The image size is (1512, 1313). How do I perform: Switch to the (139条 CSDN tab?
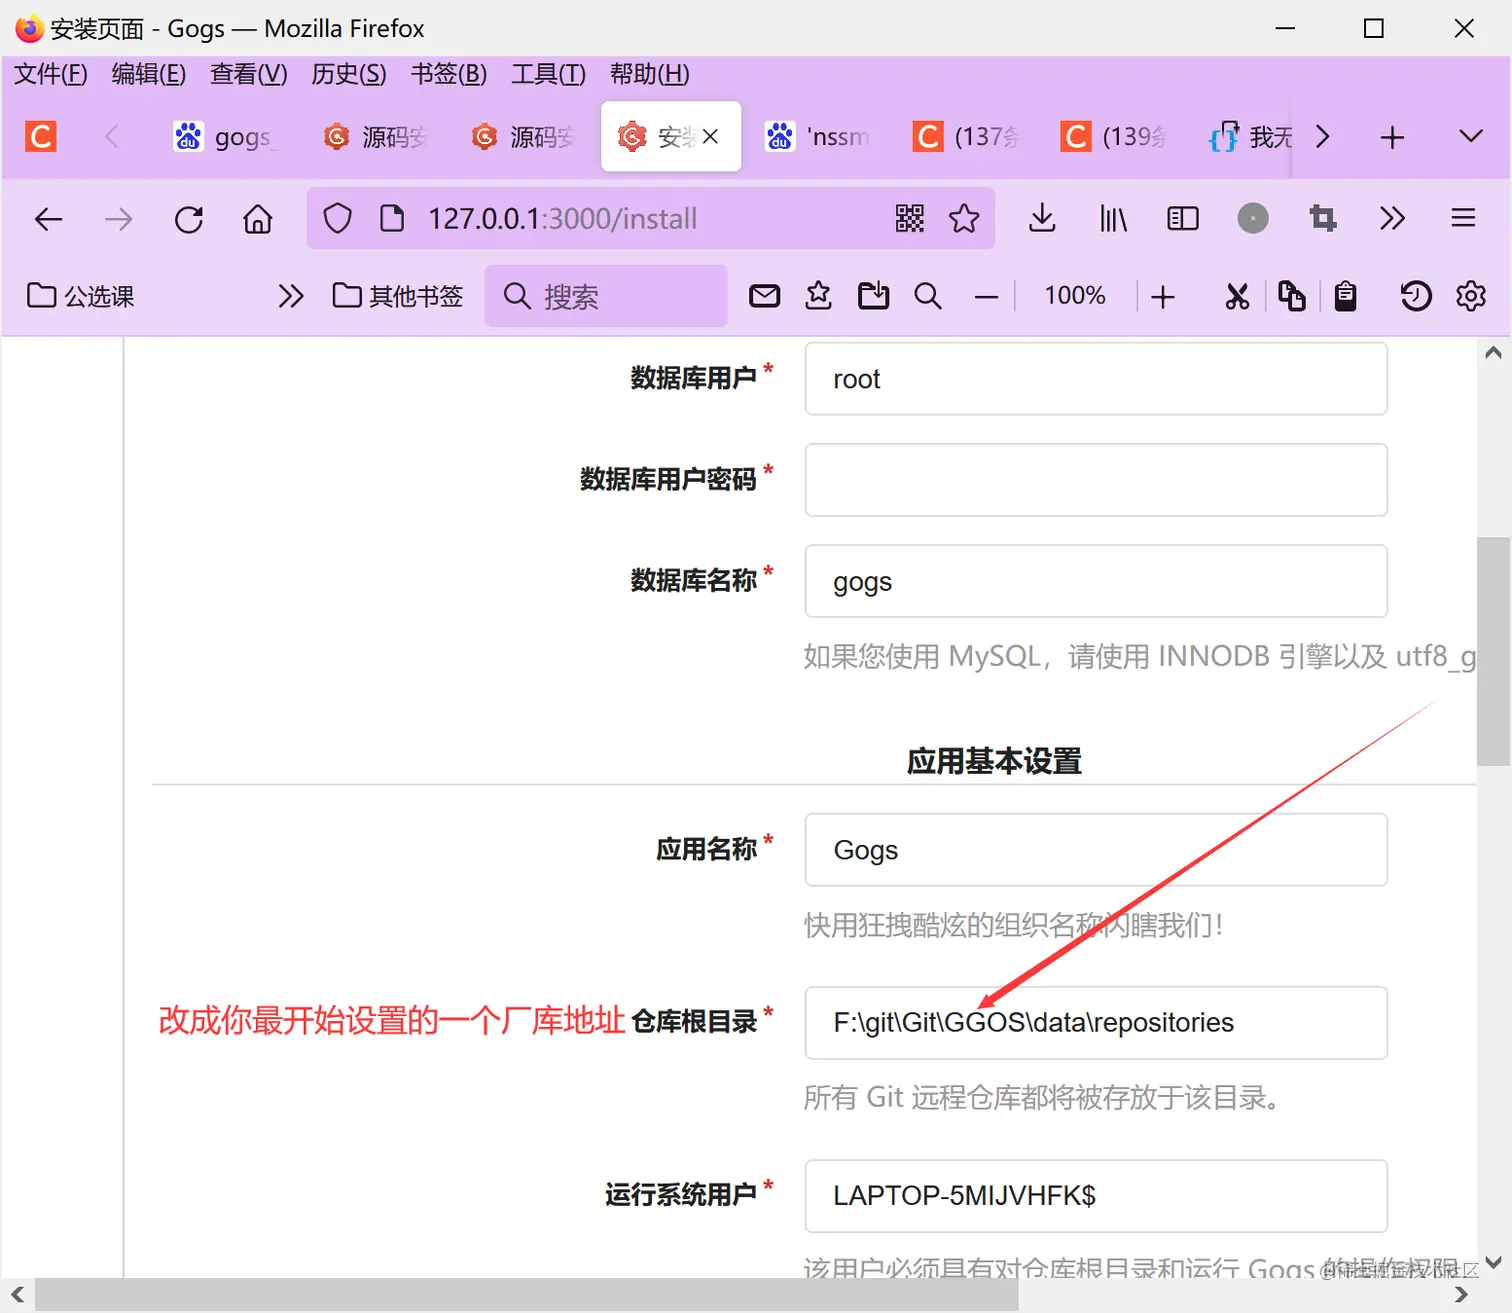click(x=1115, y=137)
